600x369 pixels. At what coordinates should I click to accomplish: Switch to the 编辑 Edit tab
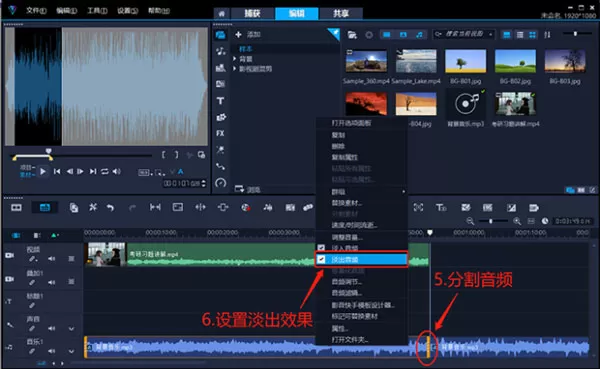[x=297, y=14]
